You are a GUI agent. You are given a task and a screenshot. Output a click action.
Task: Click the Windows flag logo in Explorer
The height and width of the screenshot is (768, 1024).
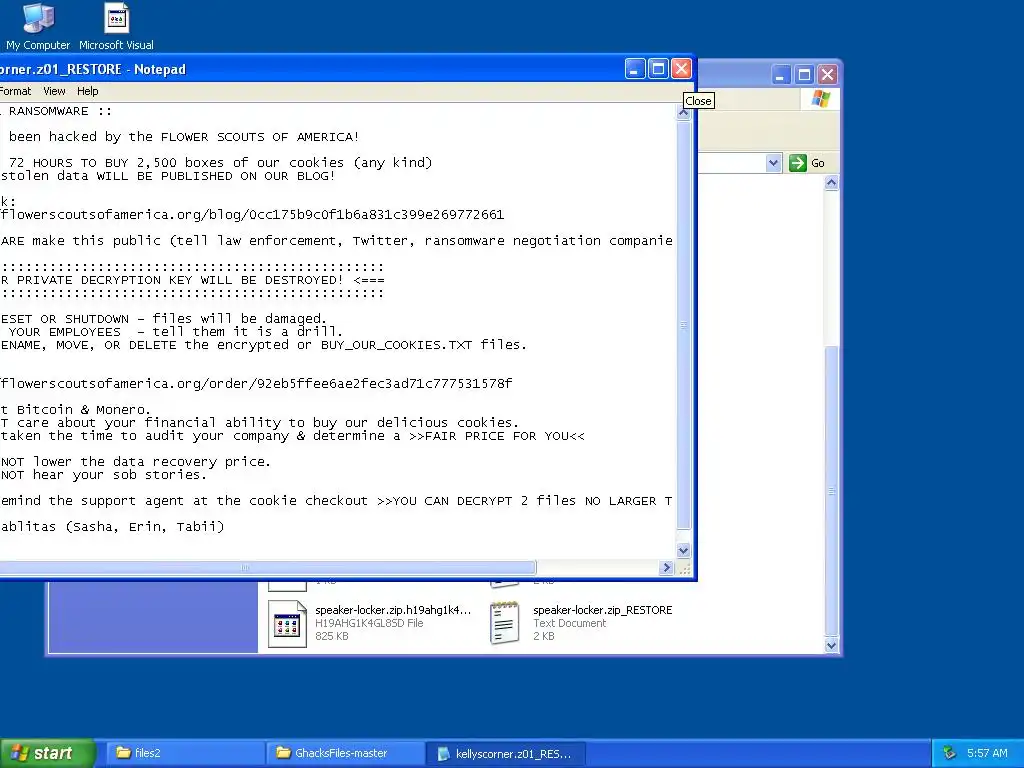tap(820, 99)
